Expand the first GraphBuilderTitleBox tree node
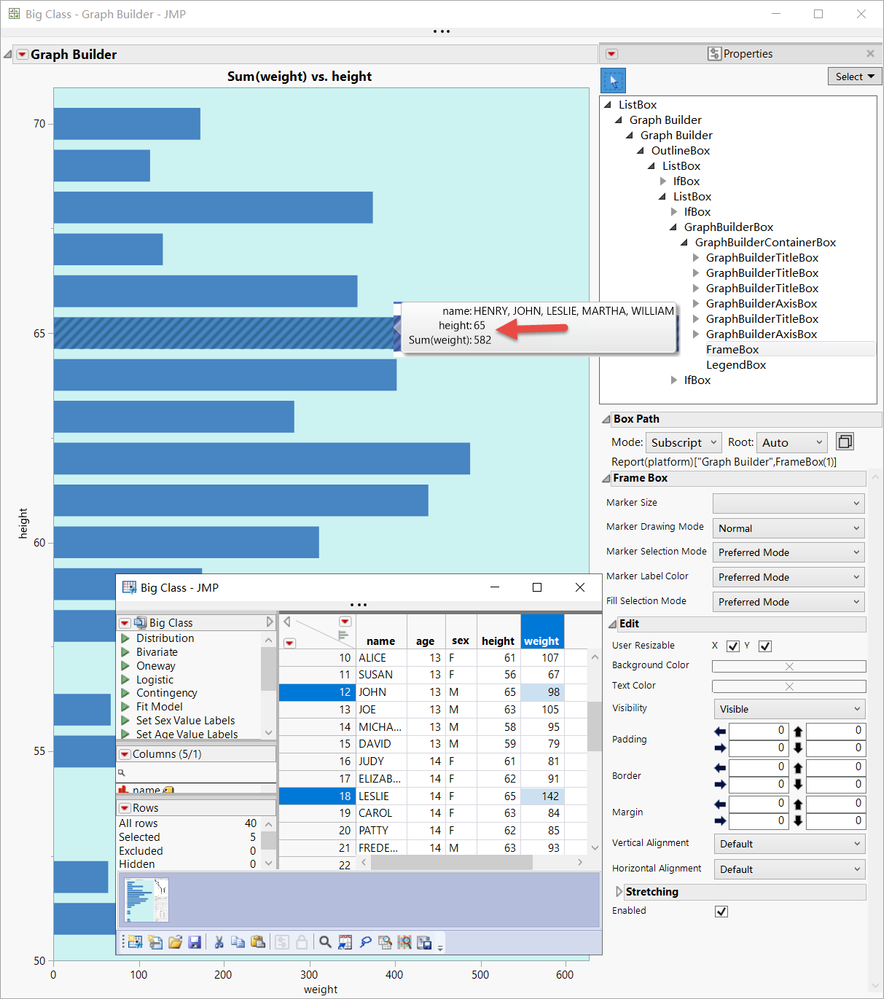The image size is (884, 999). pos(696,258)
